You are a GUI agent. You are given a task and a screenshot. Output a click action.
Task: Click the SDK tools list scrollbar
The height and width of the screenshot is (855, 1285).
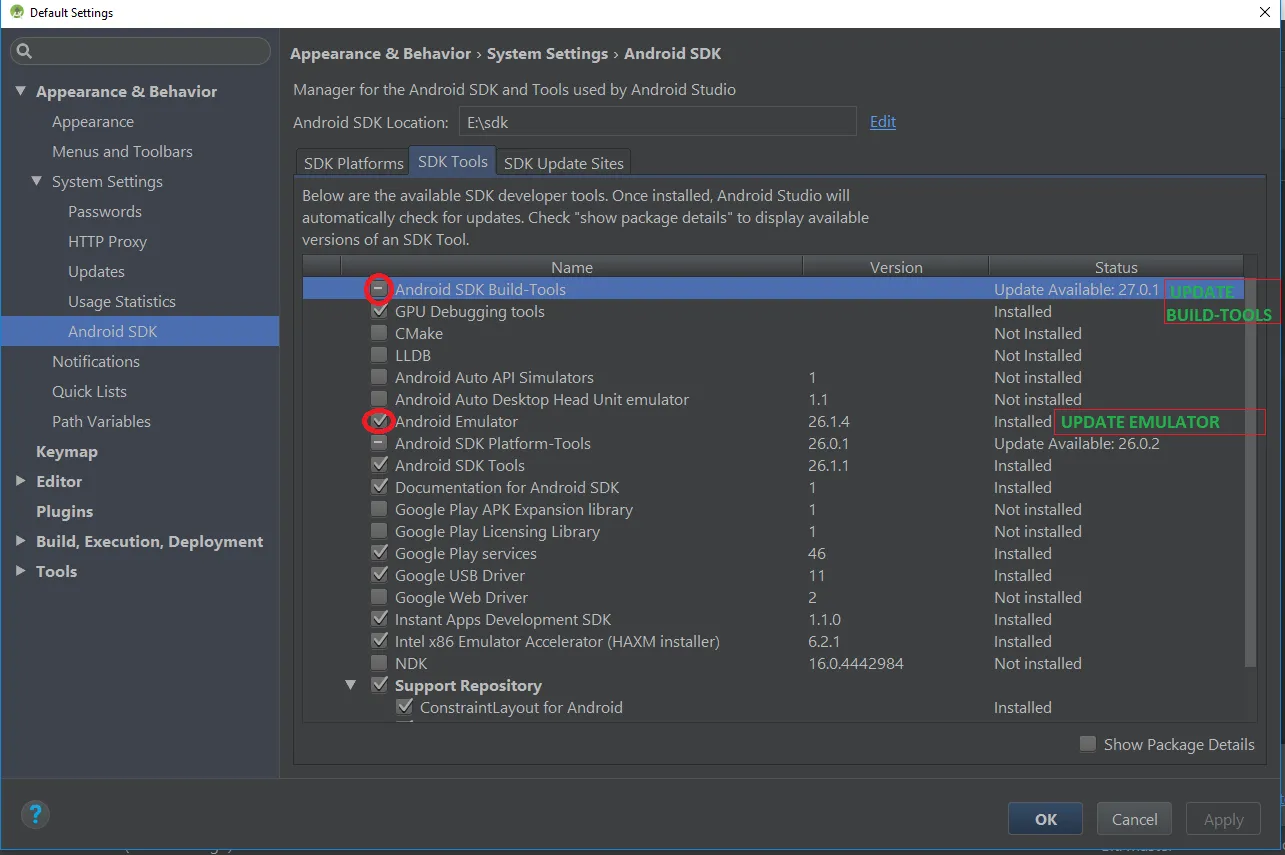point(1250,473)
